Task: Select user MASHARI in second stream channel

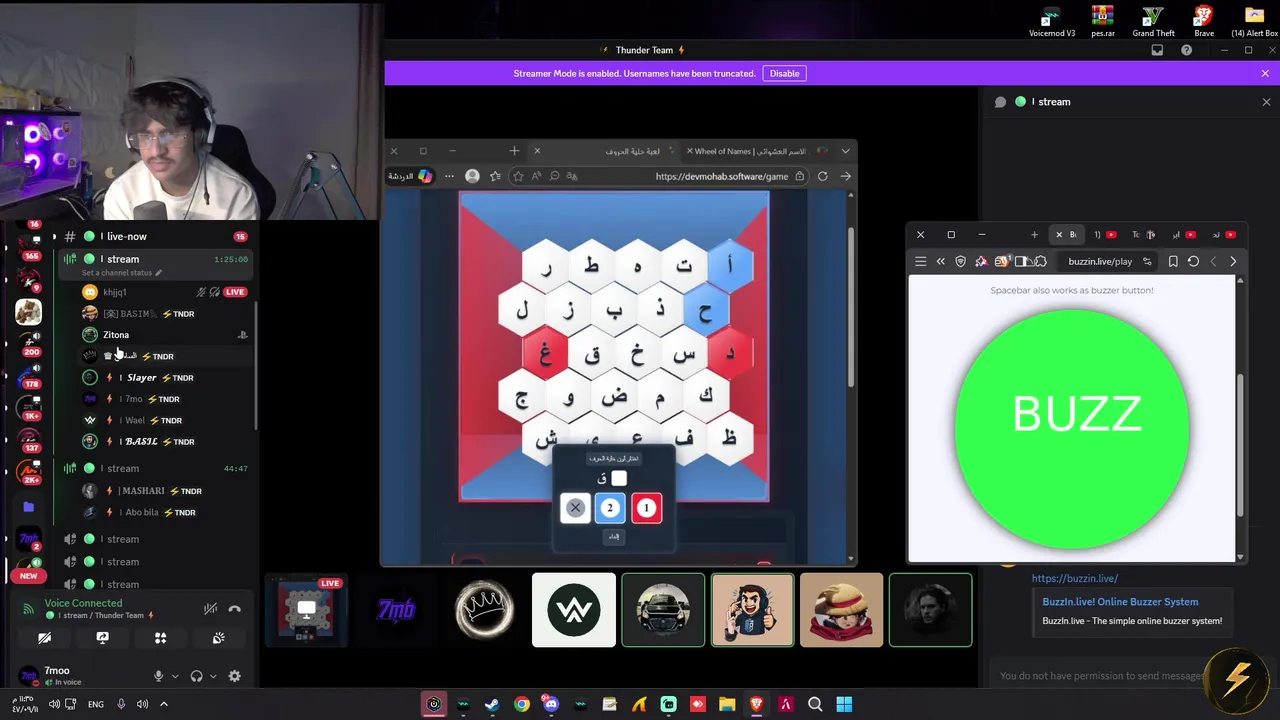Action: point(143,491)
